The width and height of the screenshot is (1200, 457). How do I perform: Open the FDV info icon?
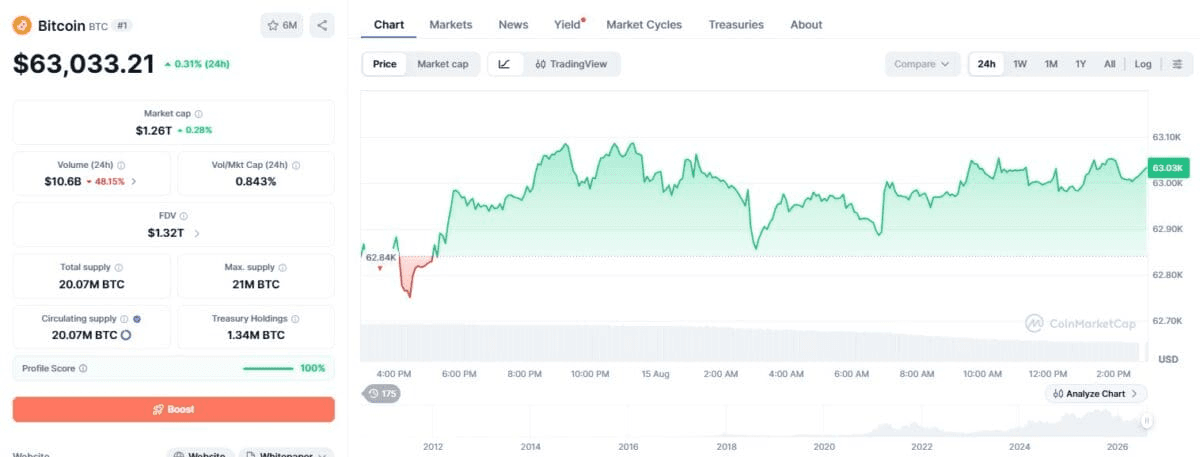click(x=183, y=216)
